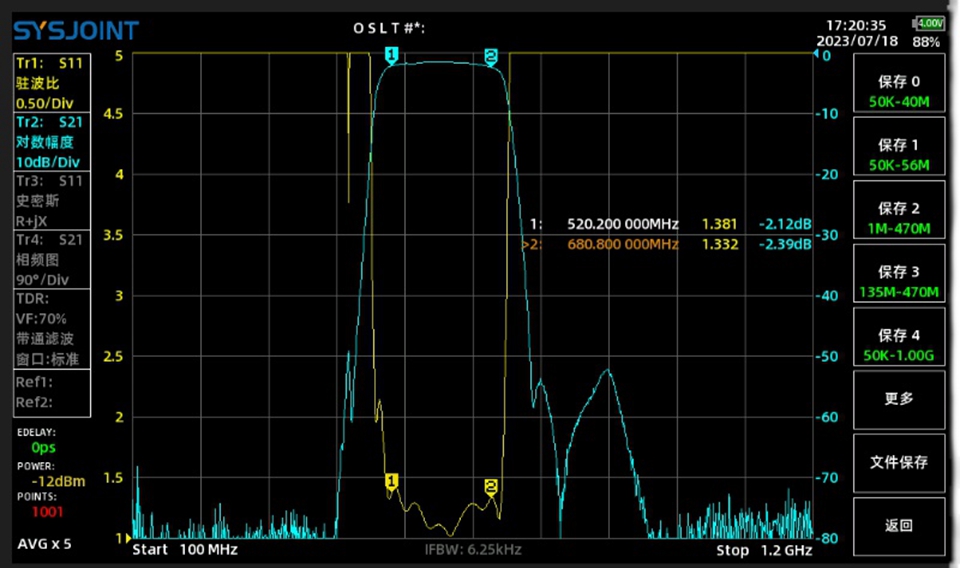
Task: Click cyan marker 2 on the S21 trace
Action: pyautogui.click(x=491, y=56)
